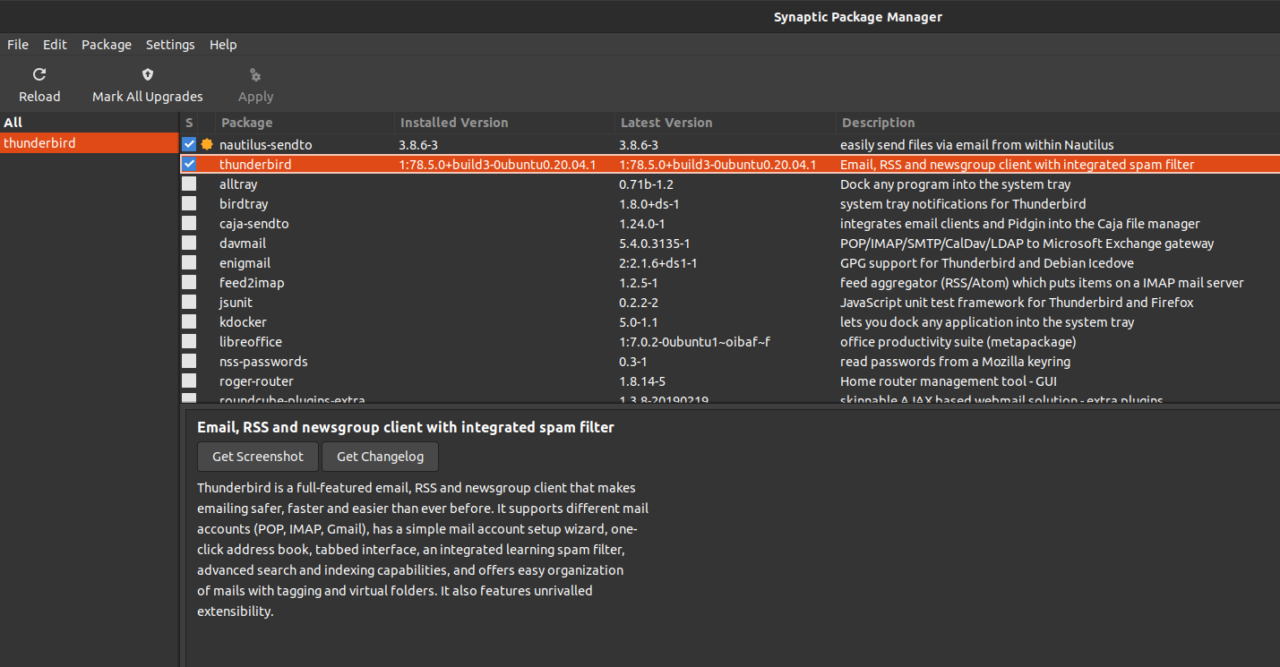Screen dimensions: 1280x667
Task: Select the enigmail package name
Action: (x=244, y=263)
